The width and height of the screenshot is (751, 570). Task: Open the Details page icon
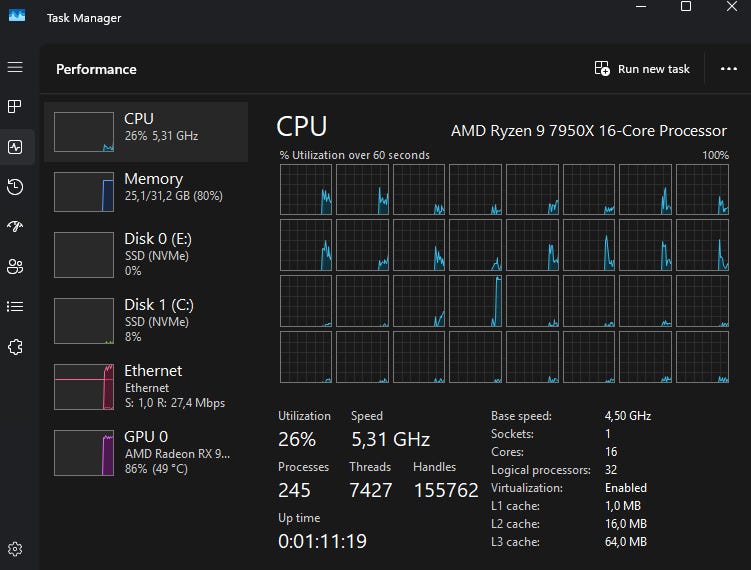point(15,307)
